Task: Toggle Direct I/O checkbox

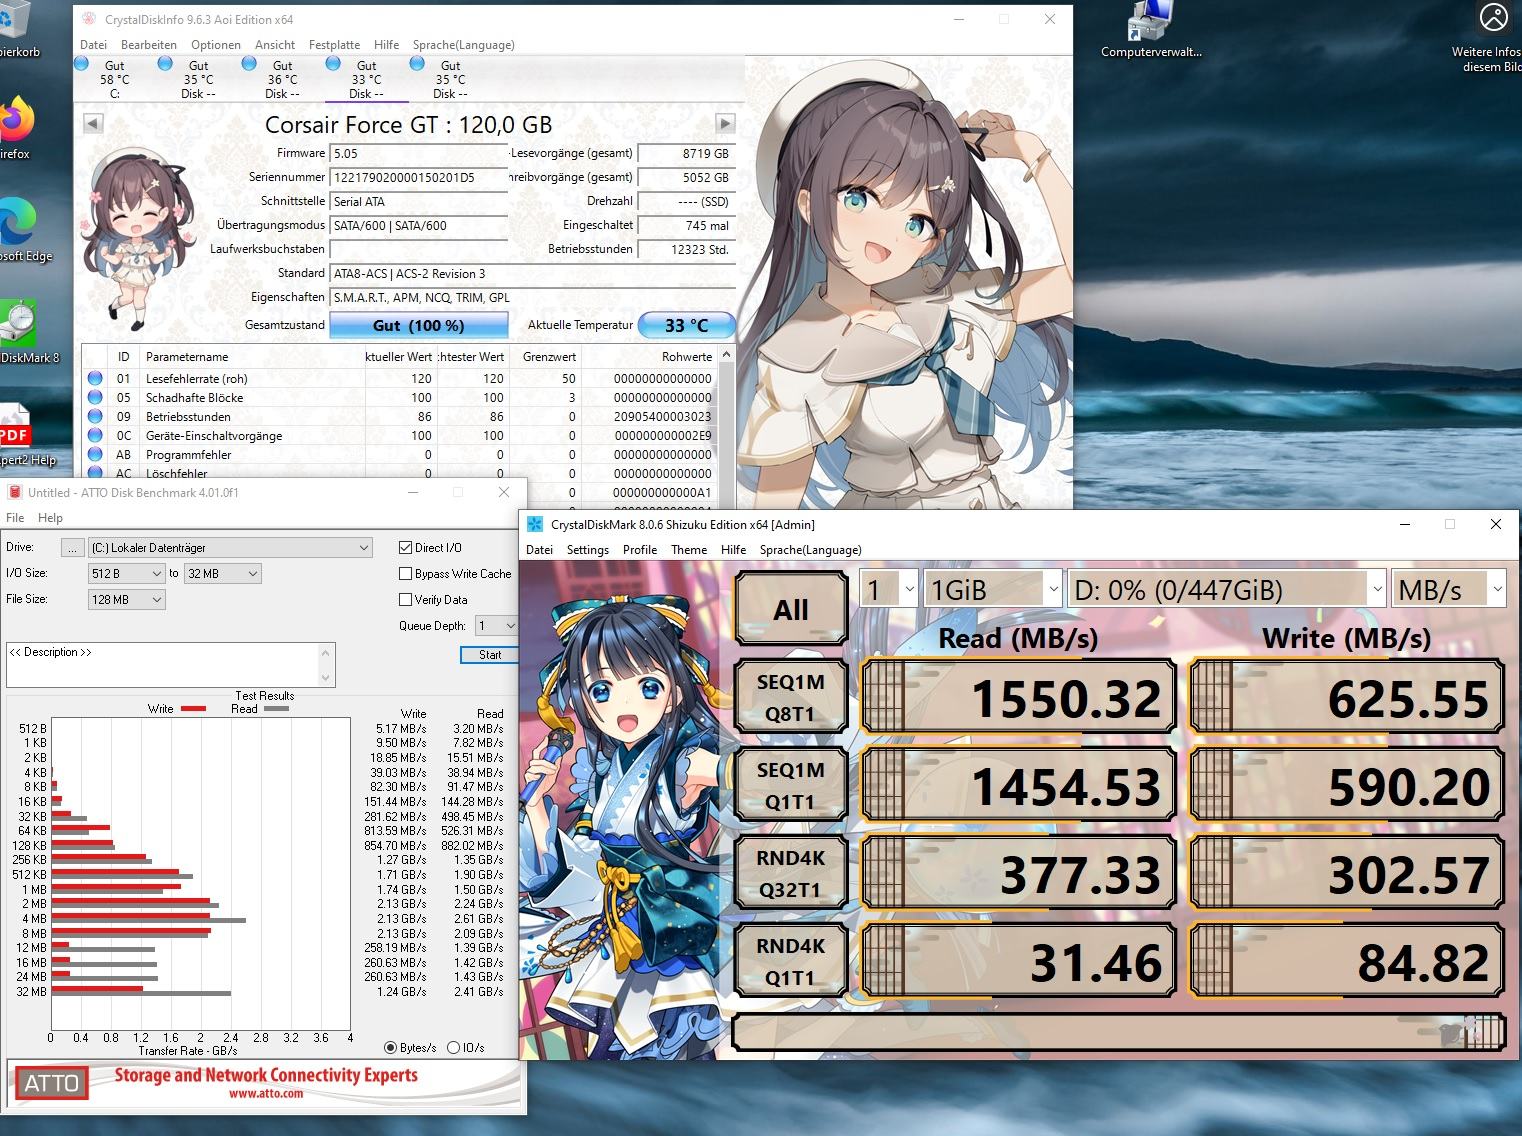Action: (x=406, y=547)
